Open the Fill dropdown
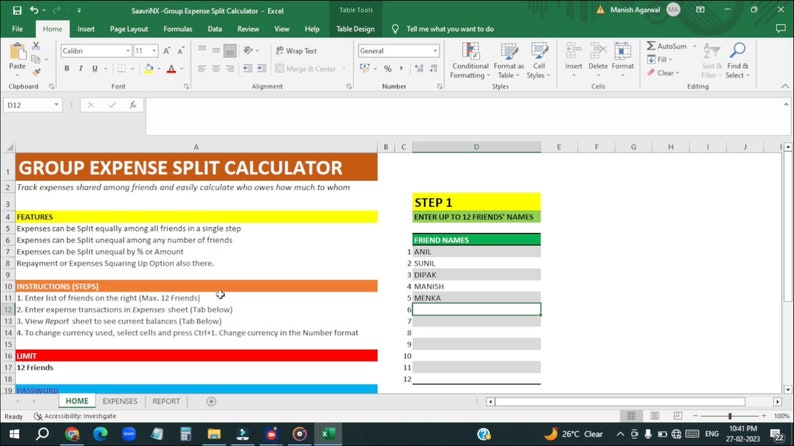Image resolution: width=794 pixels, height=446 pixels. pos(659,60)
